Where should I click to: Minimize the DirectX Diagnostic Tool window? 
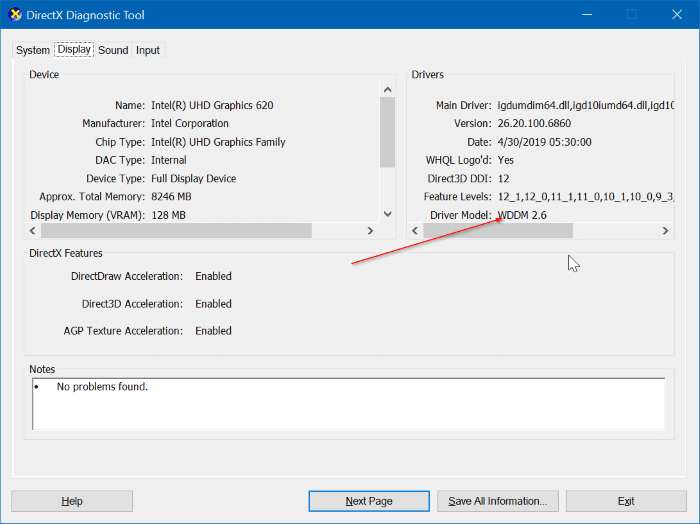588,15
